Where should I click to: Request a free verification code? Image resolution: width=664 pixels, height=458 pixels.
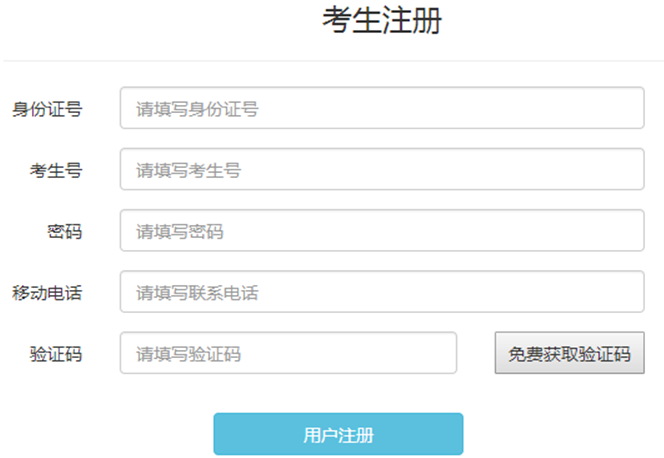[569, 353]
